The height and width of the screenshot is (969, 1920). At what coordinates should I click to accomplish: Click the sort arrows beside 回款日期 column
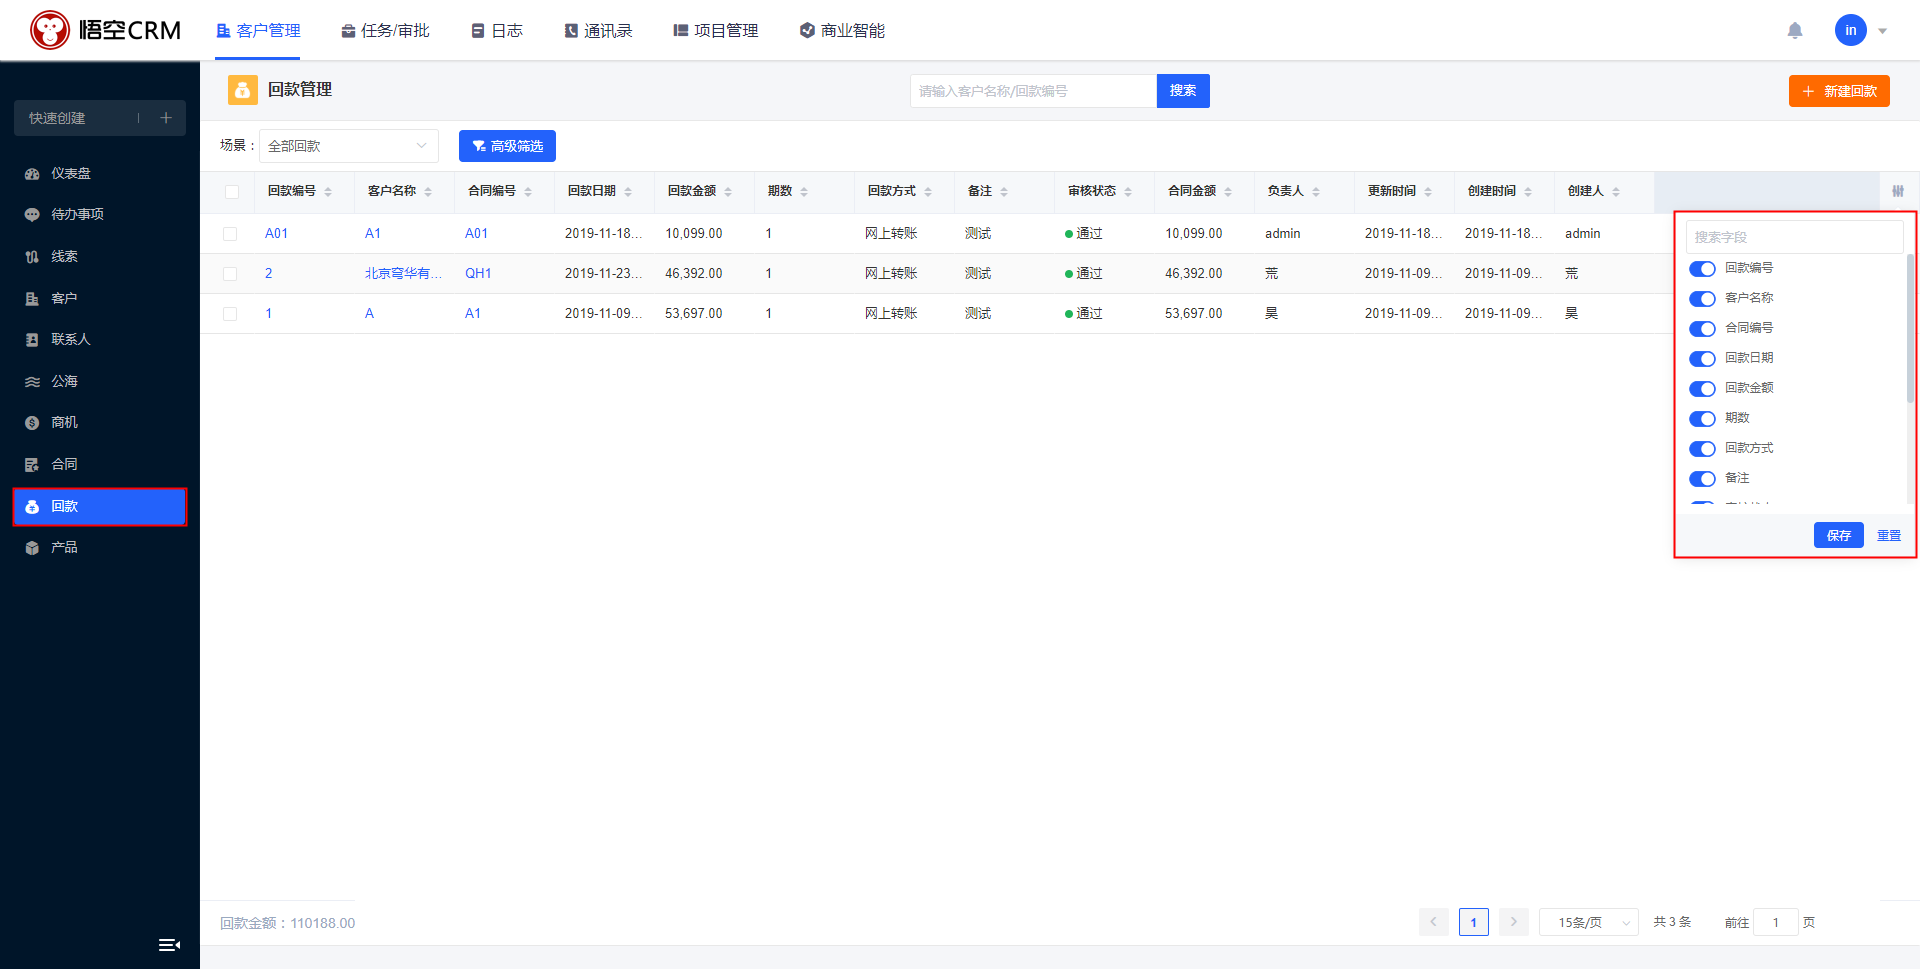pos(628,192)
